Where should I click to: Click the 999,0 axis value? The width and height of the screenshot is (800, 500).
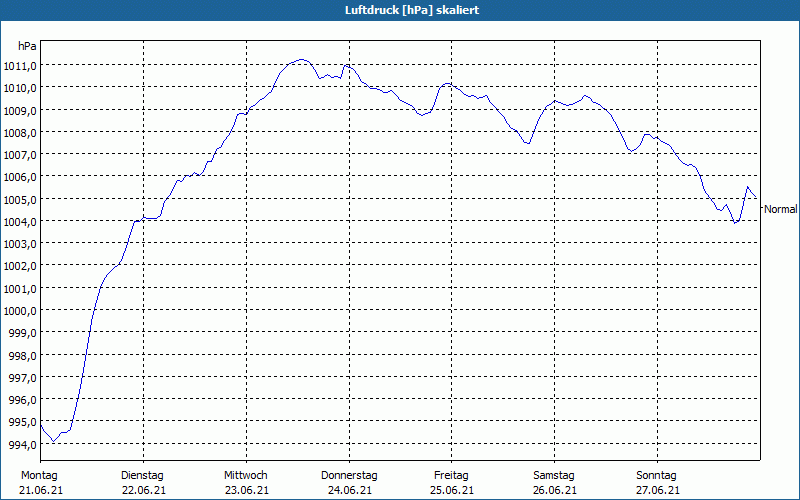coord(22,333)
